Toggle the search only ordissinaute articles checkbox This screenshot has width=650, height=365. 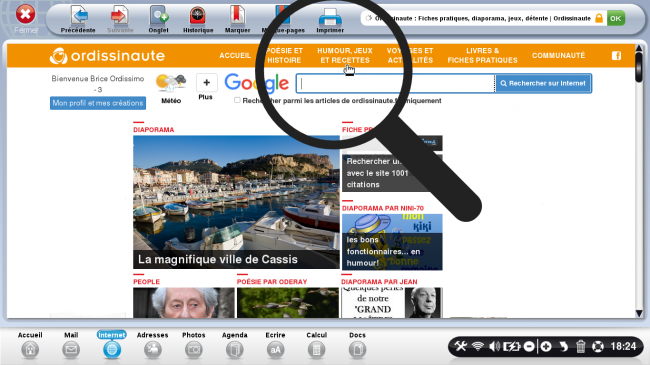click(237, 100)
